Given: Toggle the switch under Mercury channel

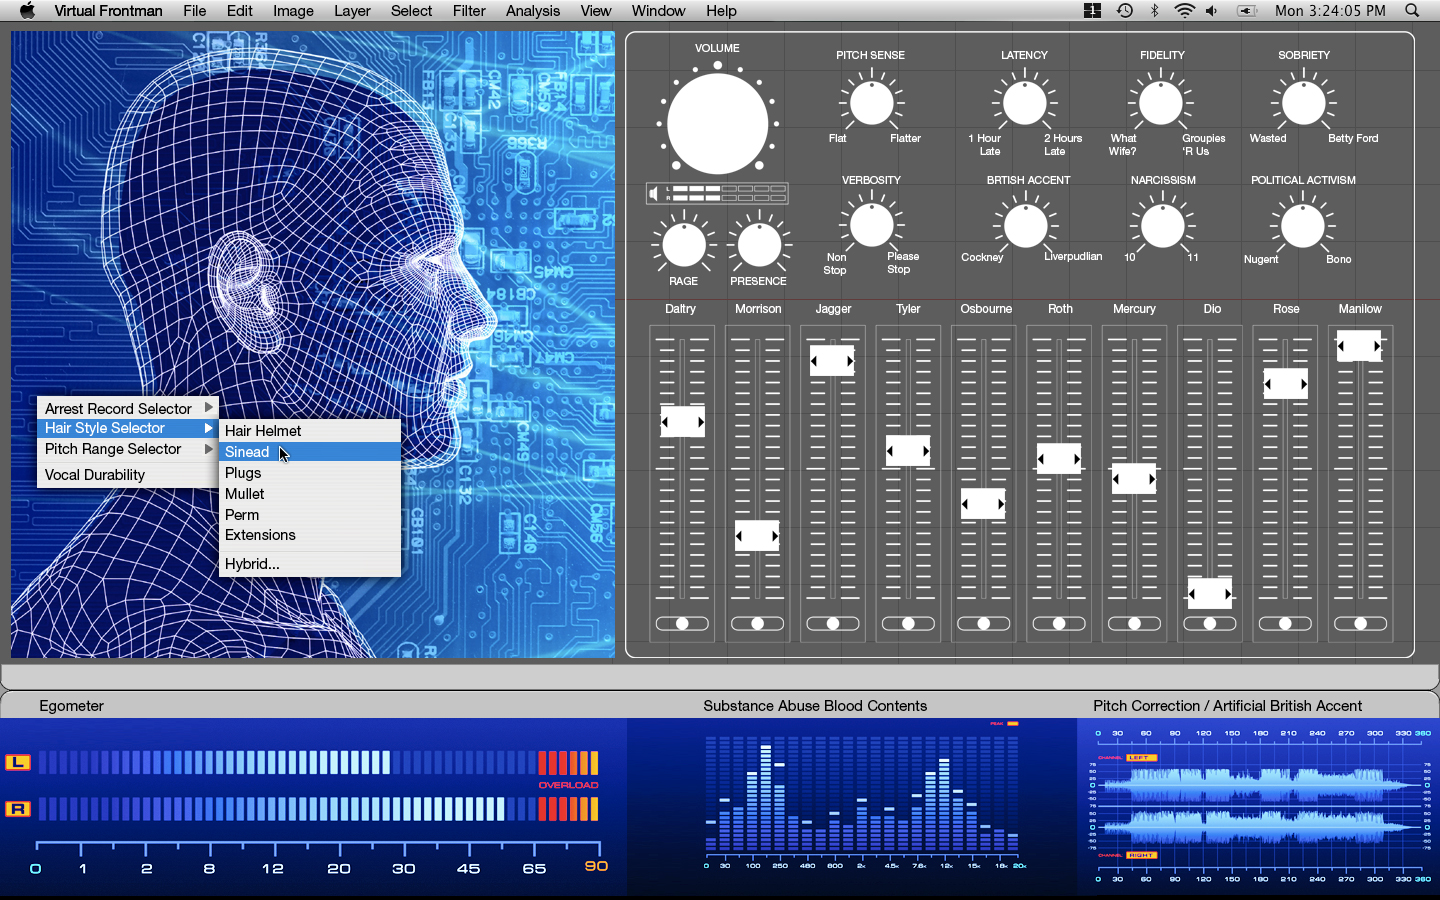Looking at the screenshot, I should (1135, 623).
